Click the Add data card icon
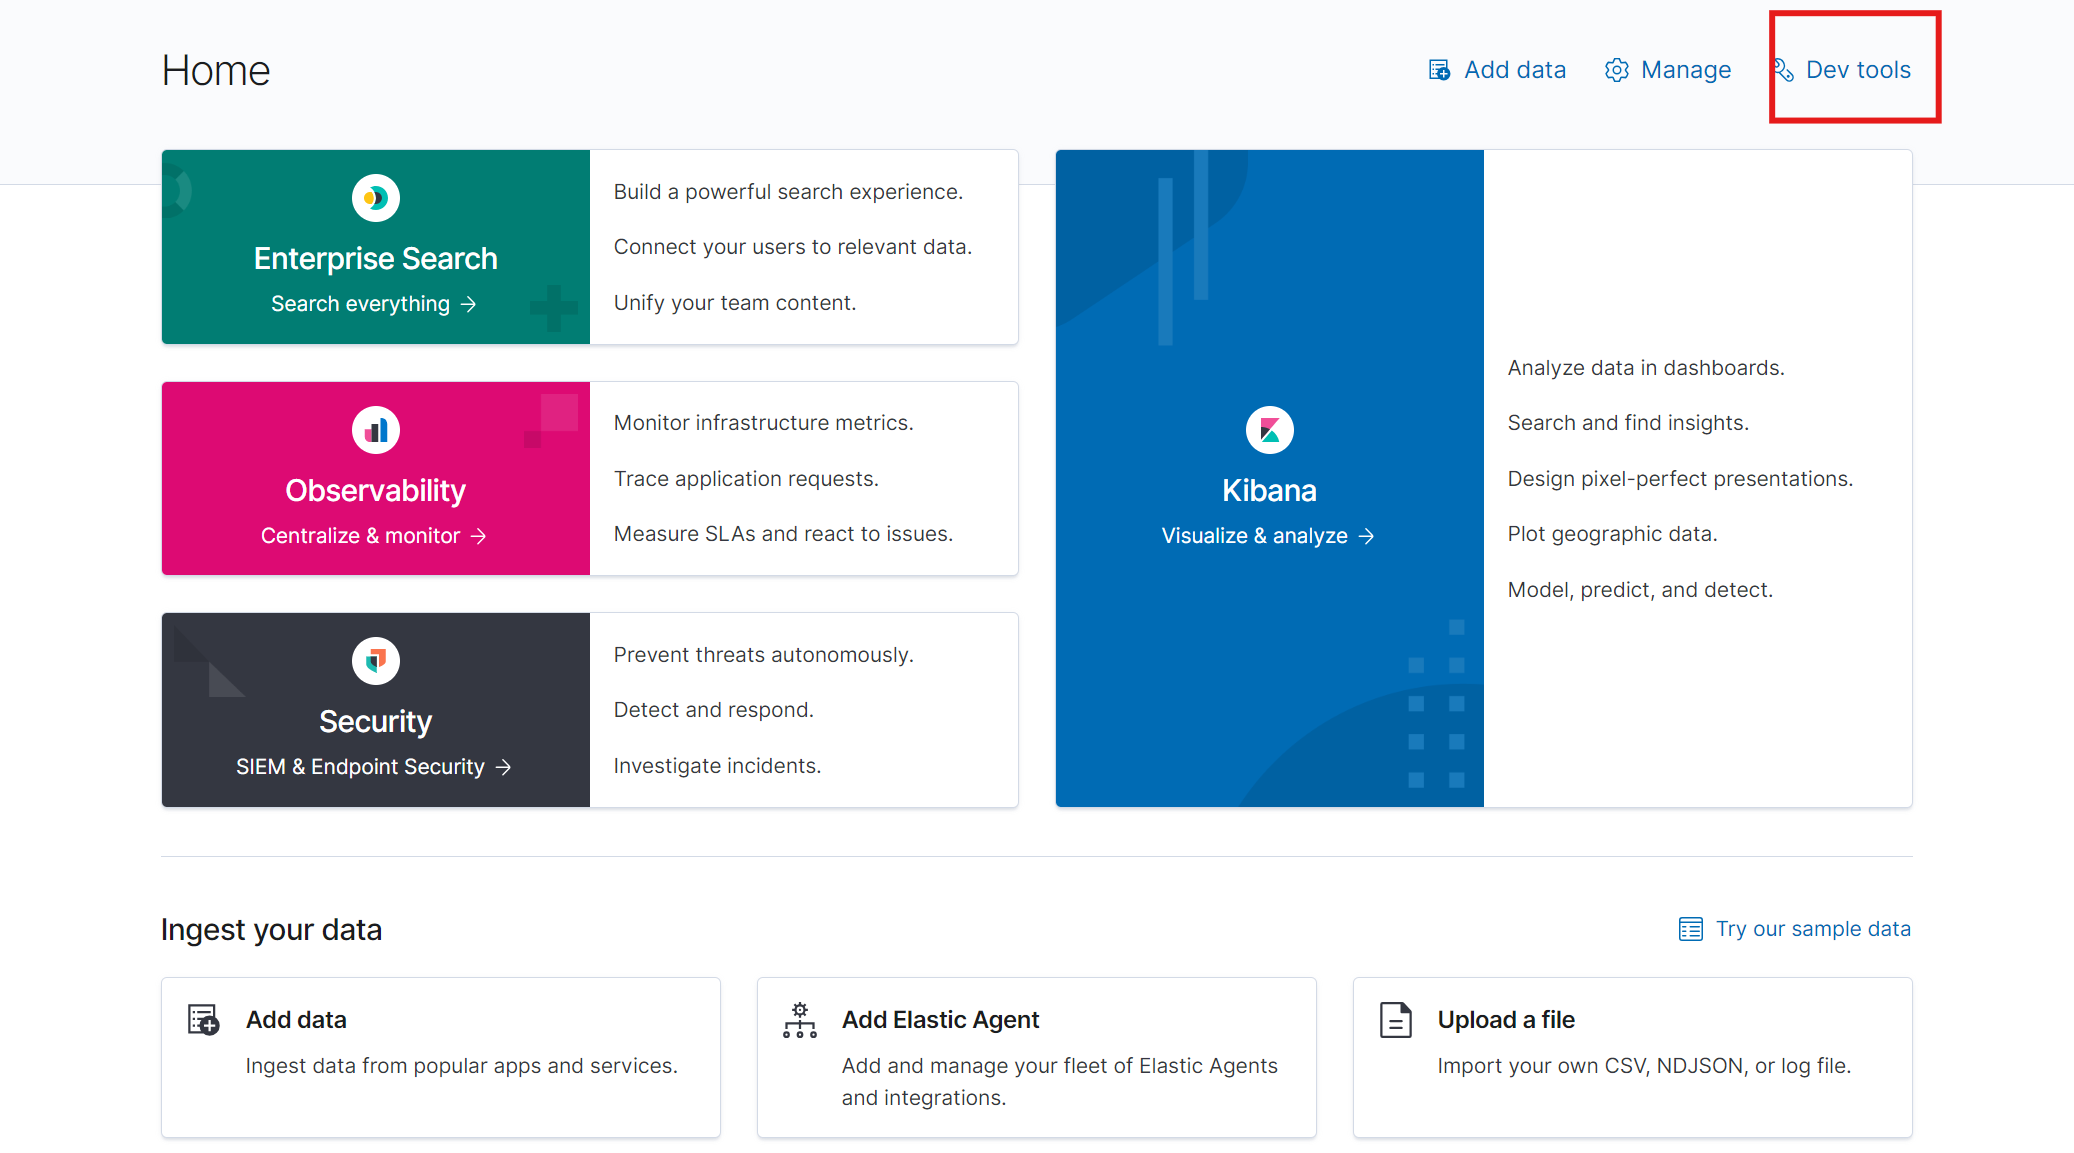 [x=204, y=1020]
